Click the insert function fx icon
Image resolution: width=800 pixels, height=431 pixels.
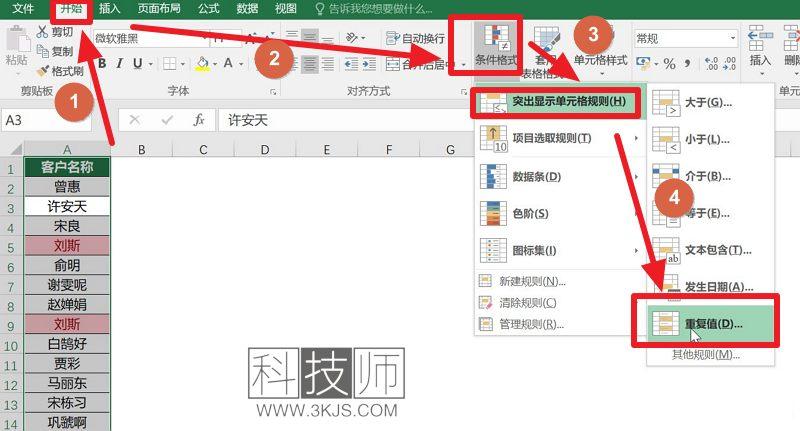point(198,120)
